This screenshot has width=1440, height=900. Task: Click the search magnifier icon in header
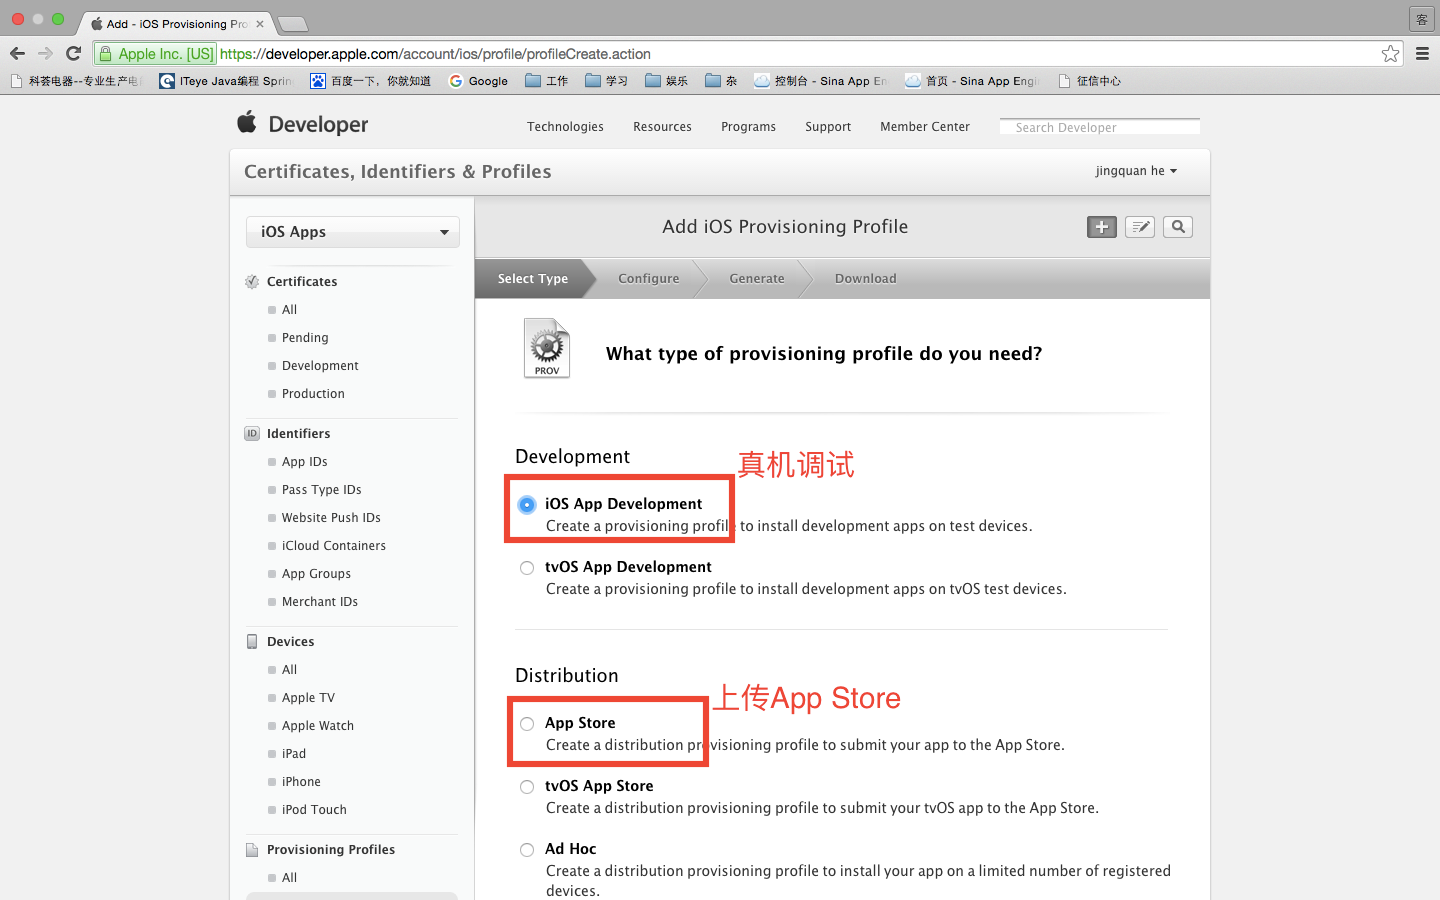click(1178, 227)
